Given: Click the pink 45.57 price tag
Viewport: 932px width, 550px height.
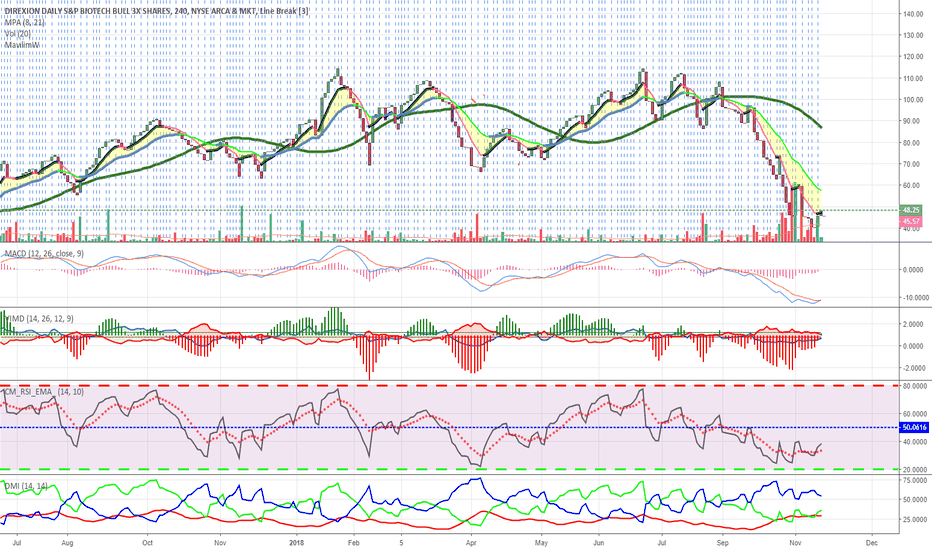Looking at the screenshot, I should (x=911, y=221).
